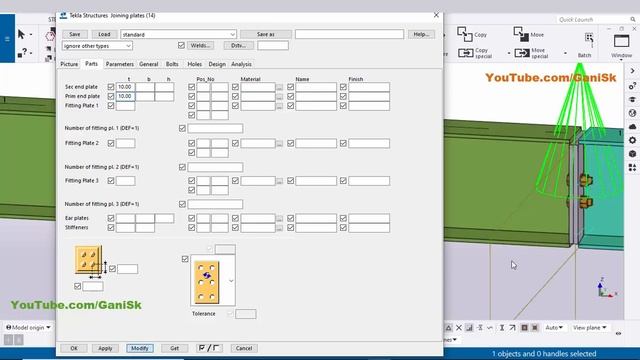Open the View plane dropdown
This screenshot has width=640, height=360.
tap(589, 328)
